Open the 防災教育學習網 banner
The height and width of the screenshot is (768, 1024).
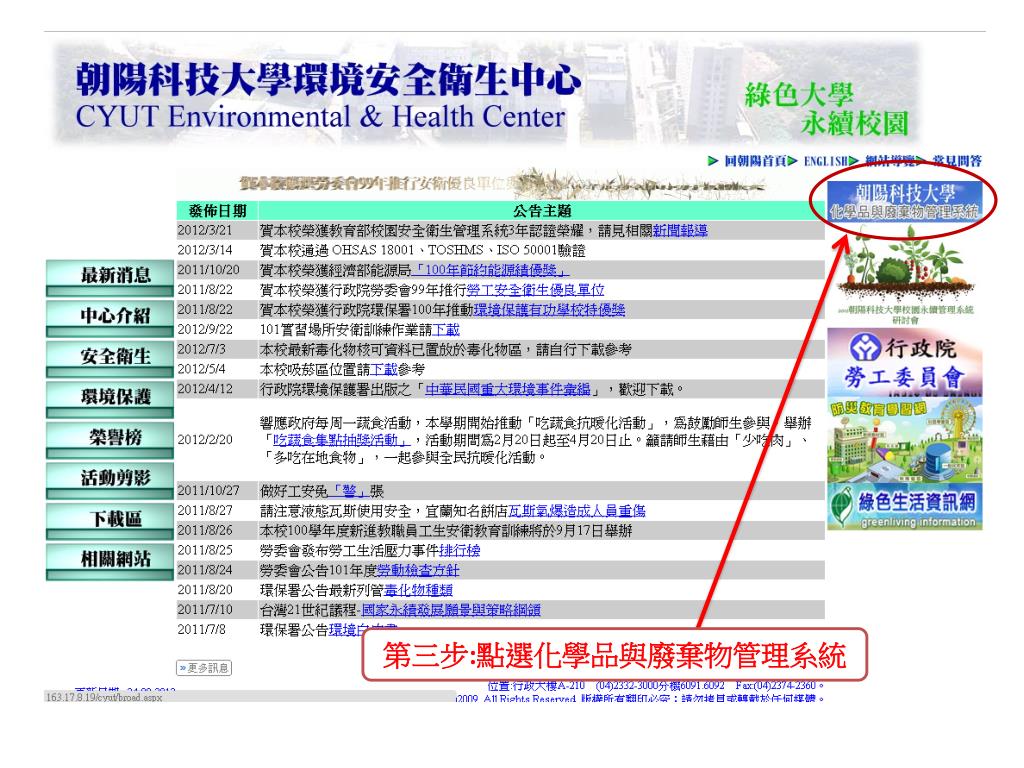[x=905, y=440]
